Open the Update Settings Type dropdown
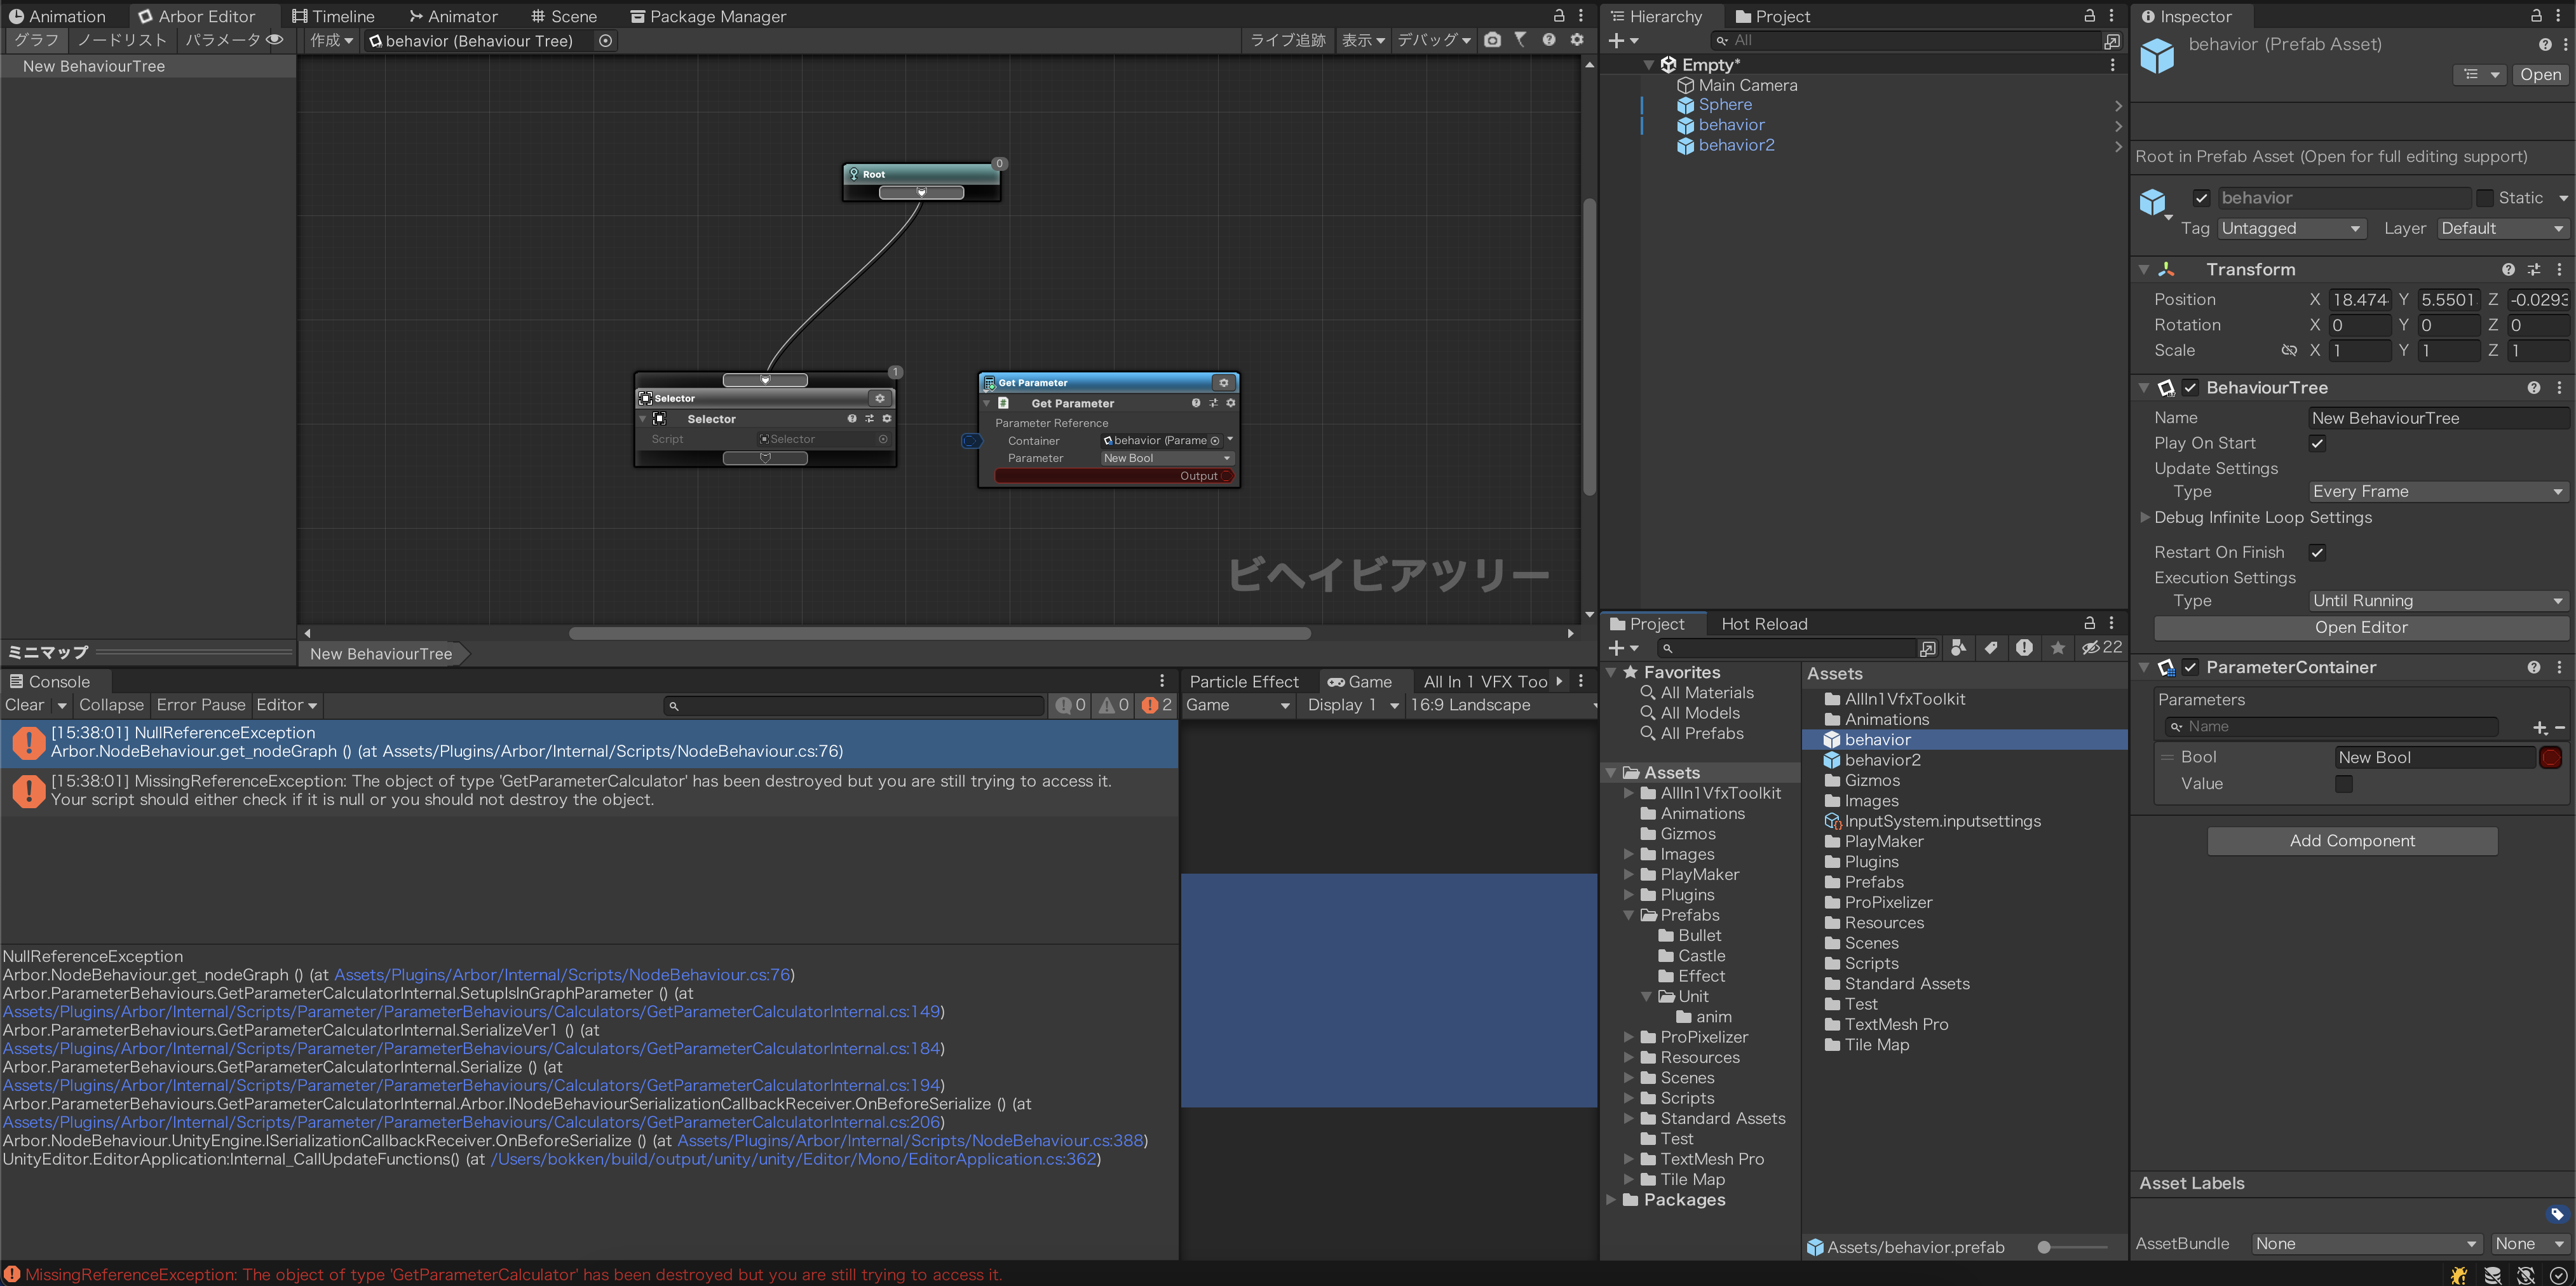This screenshot has height=1286, width=2576. tap(2436, 492)
